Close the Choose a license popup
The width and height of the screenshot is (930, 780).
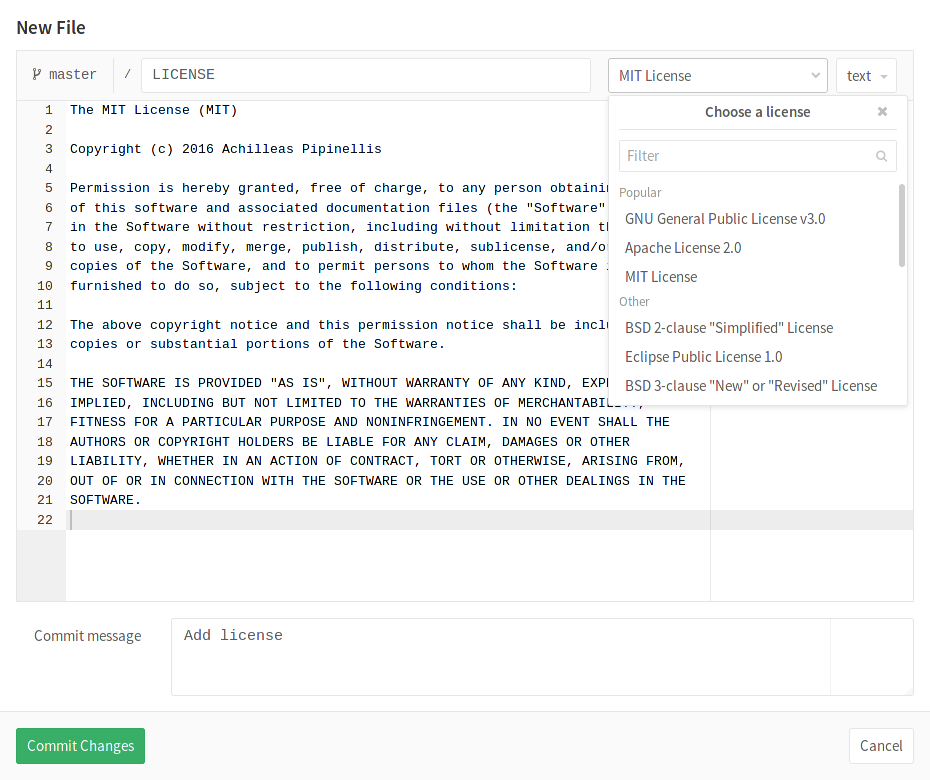point(882,111)
